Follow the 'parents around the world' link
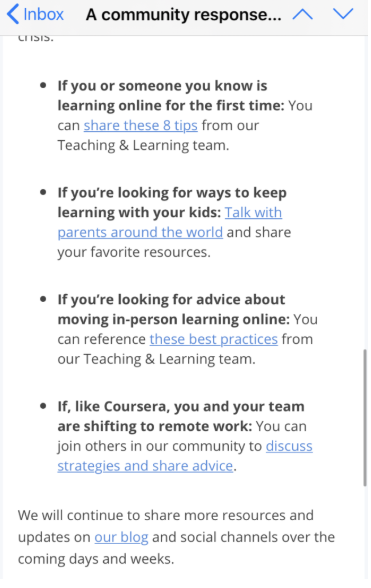This screenshot has height=588, width=371. pos(140,232)
